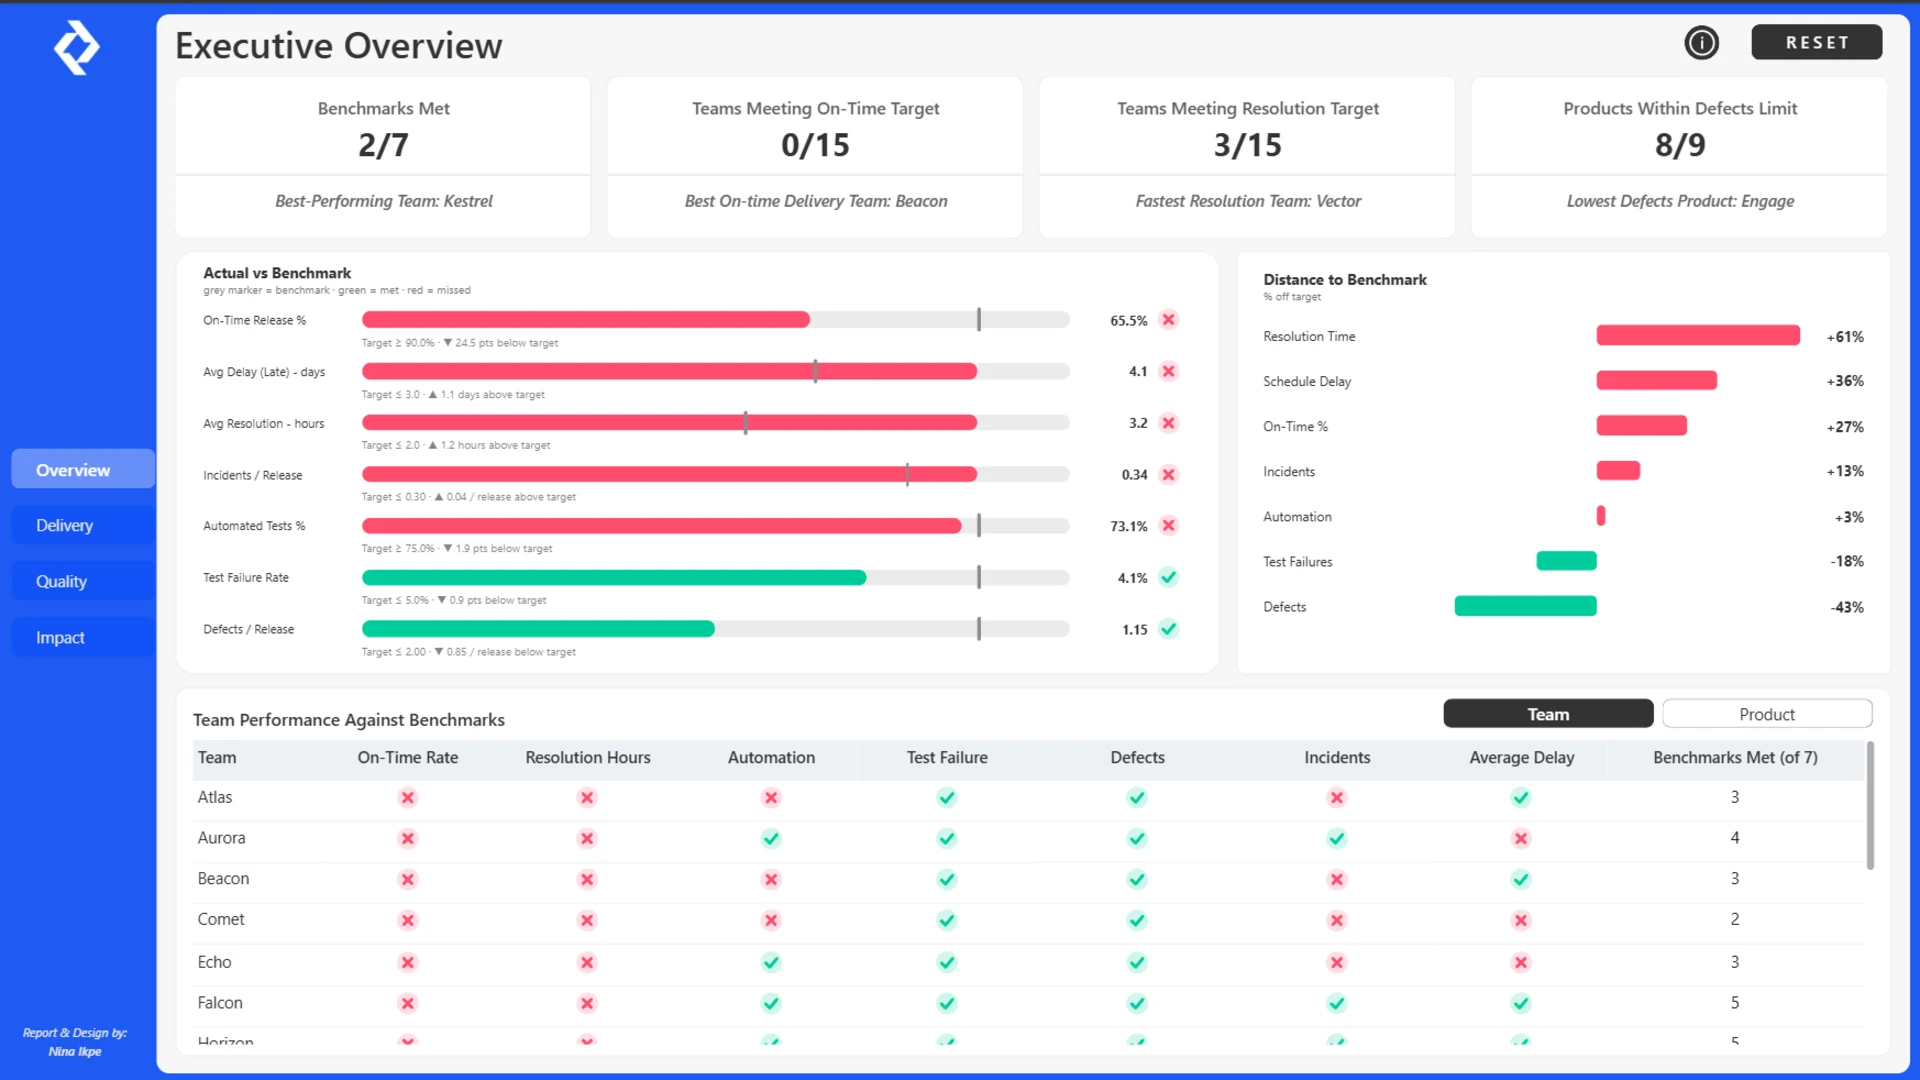Switch the table to Product view
This screenshot has height=1080, width=1920.
1767,714
